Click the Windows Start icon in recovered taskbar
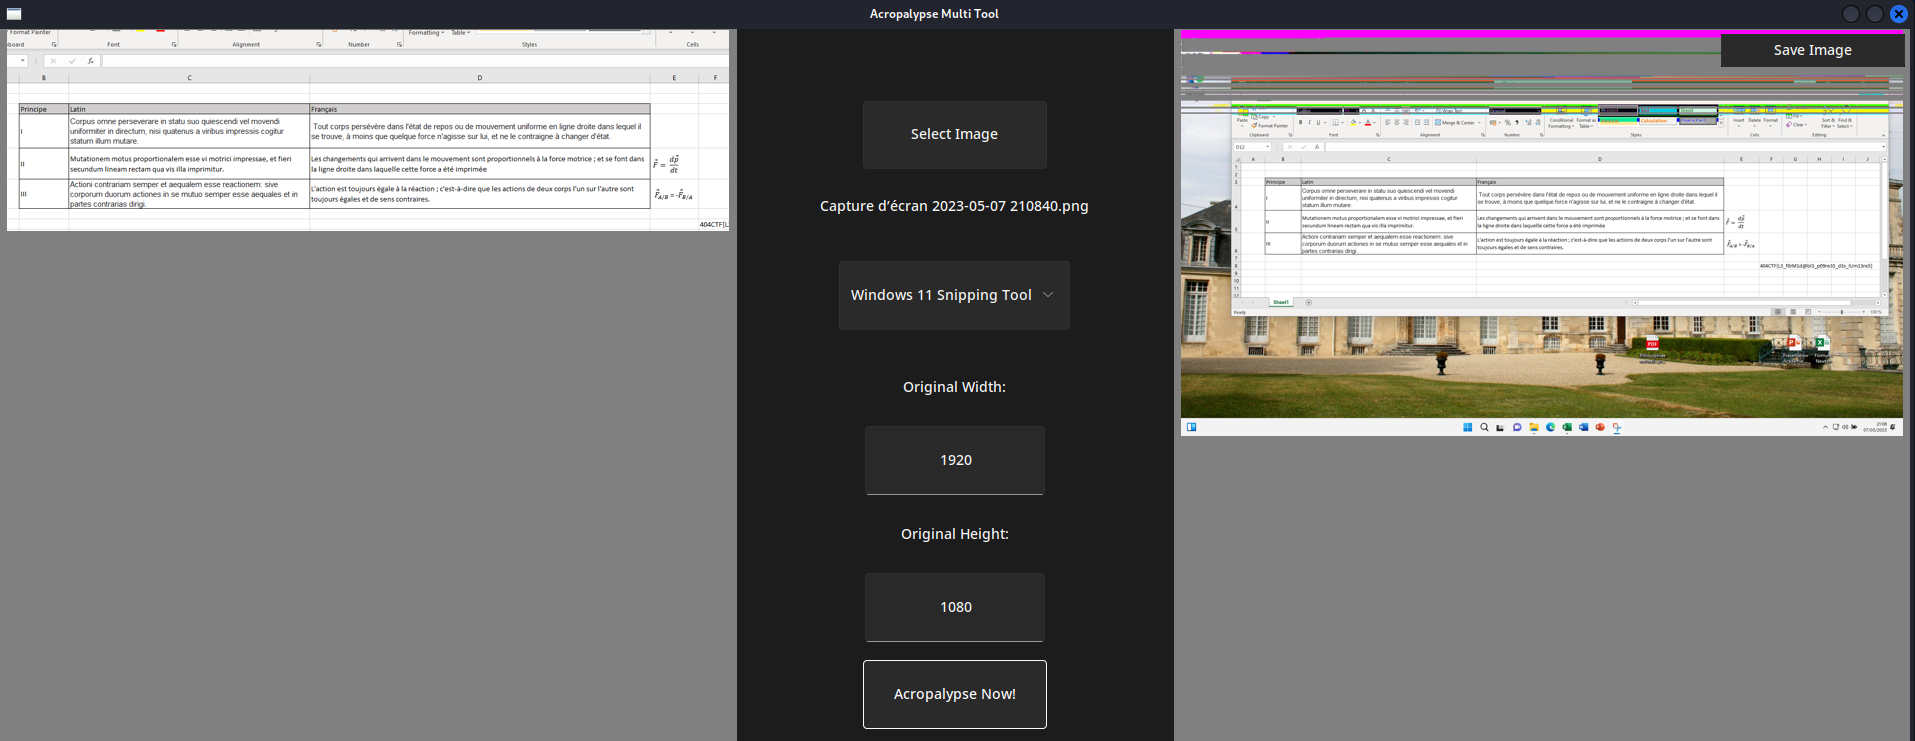Image resolution: width=1915 pixels, height=741 pixels. tap(1467, 427)
